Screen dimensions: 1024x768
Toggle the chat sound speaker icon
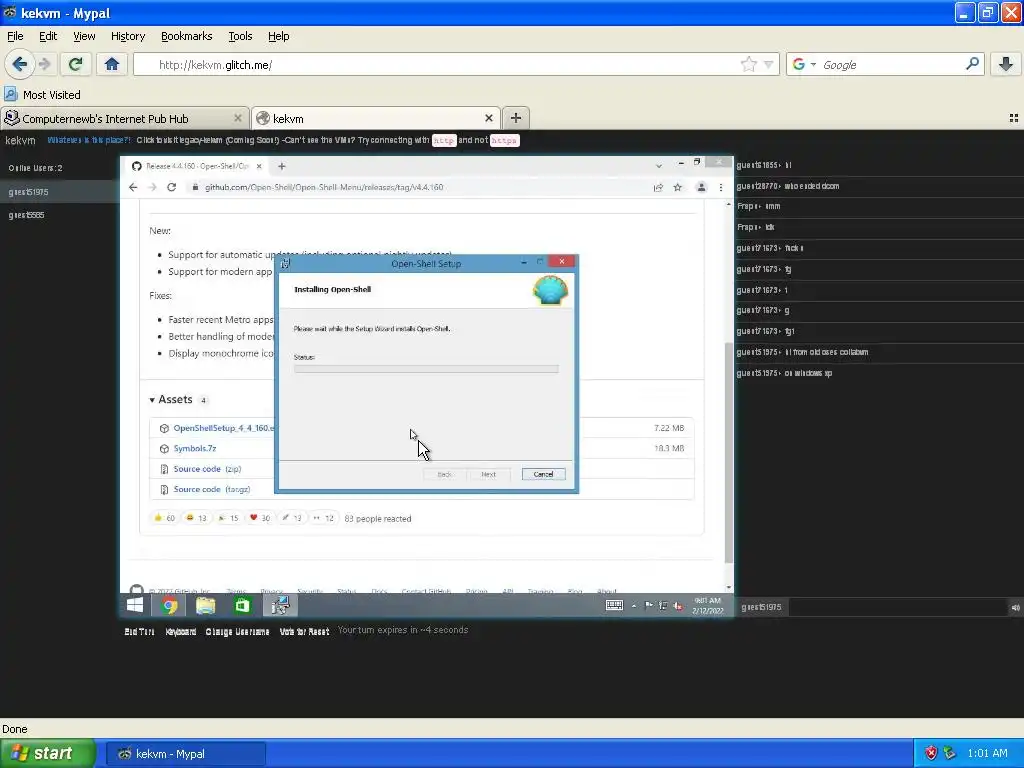pos(1016,607)
